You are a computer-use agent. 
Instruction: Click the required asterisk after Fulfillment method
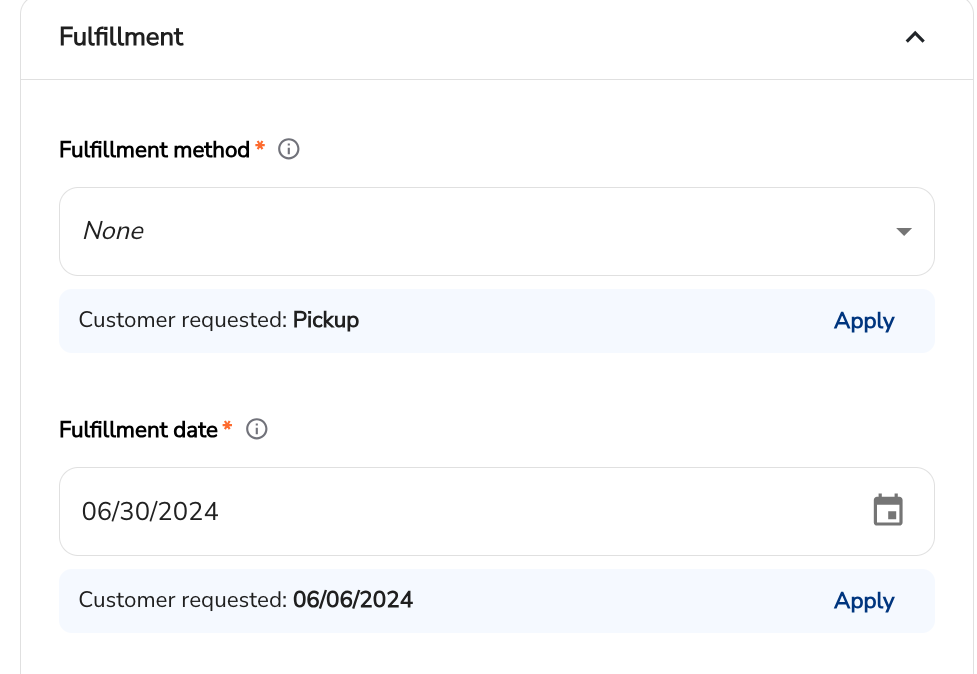(260, 146)
